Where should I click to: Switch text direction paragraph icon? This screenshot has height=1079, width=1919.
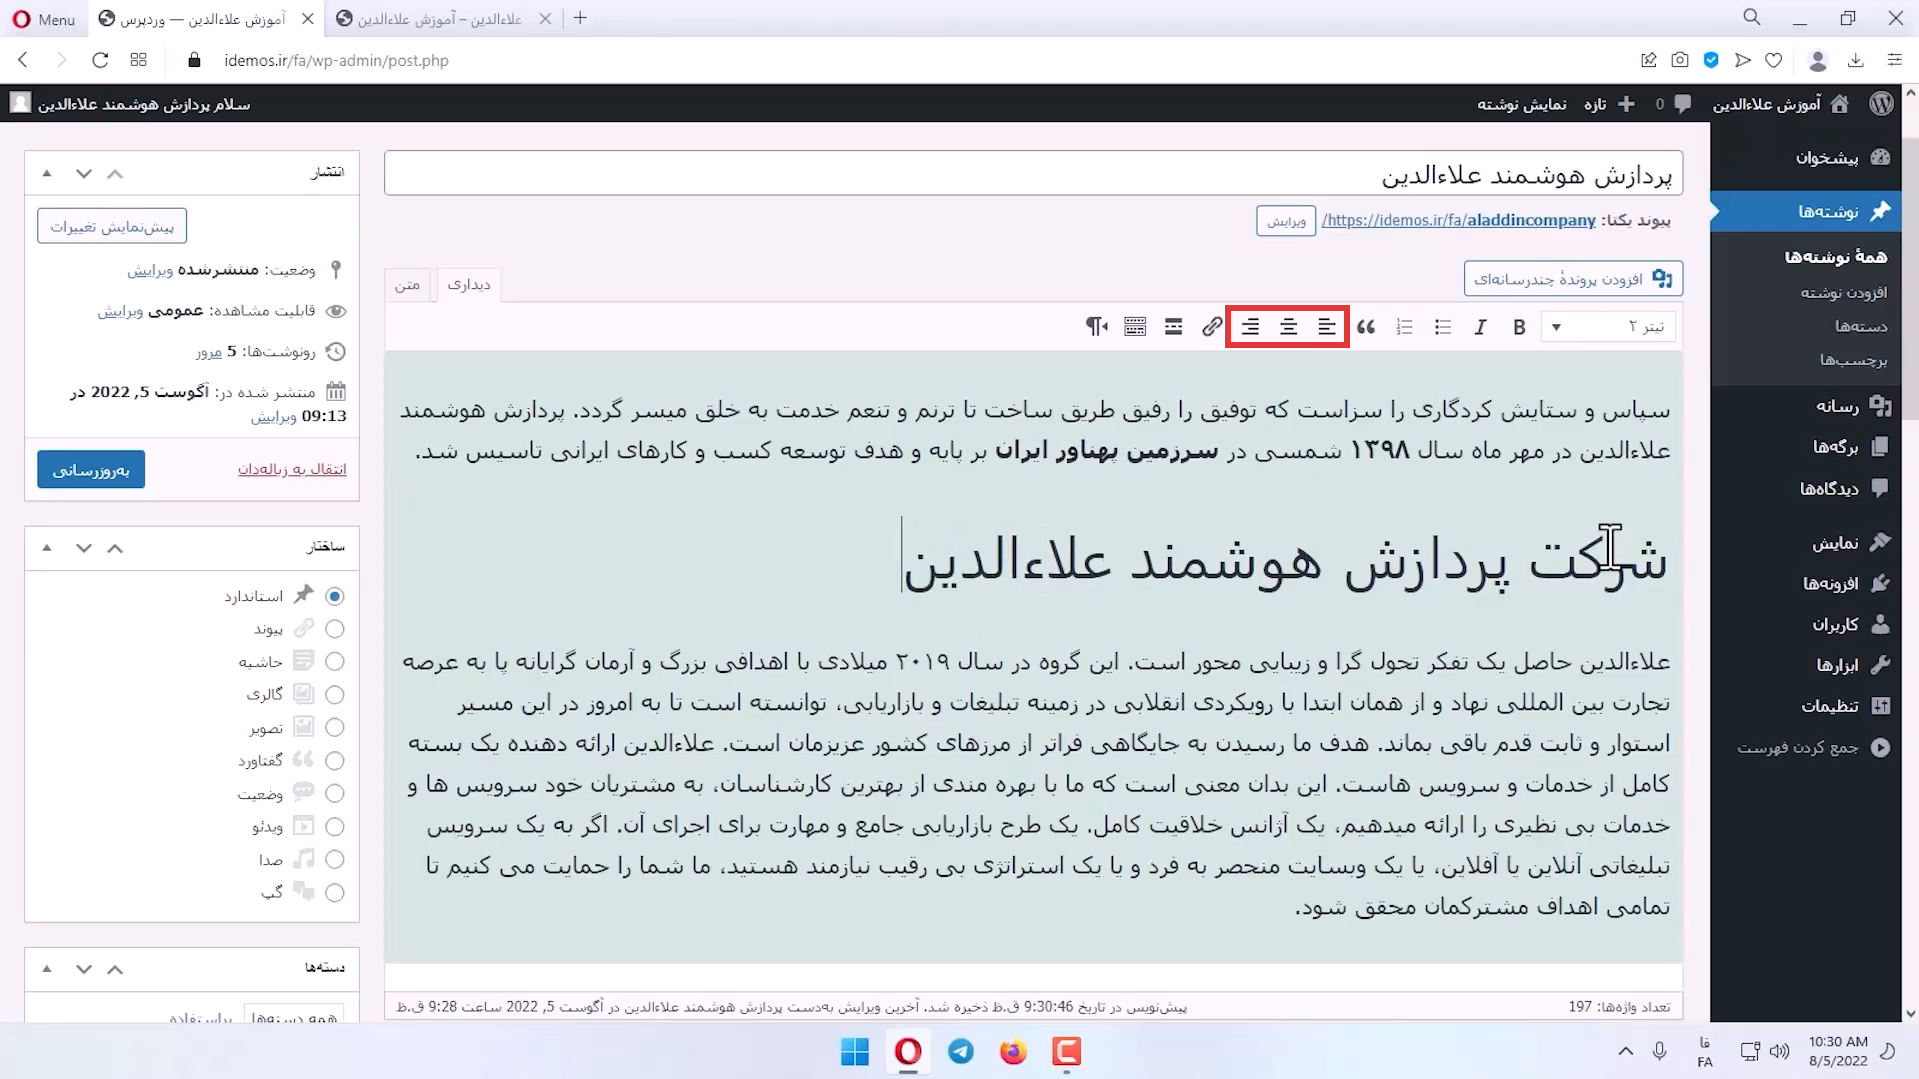(x=1097, y=327)
